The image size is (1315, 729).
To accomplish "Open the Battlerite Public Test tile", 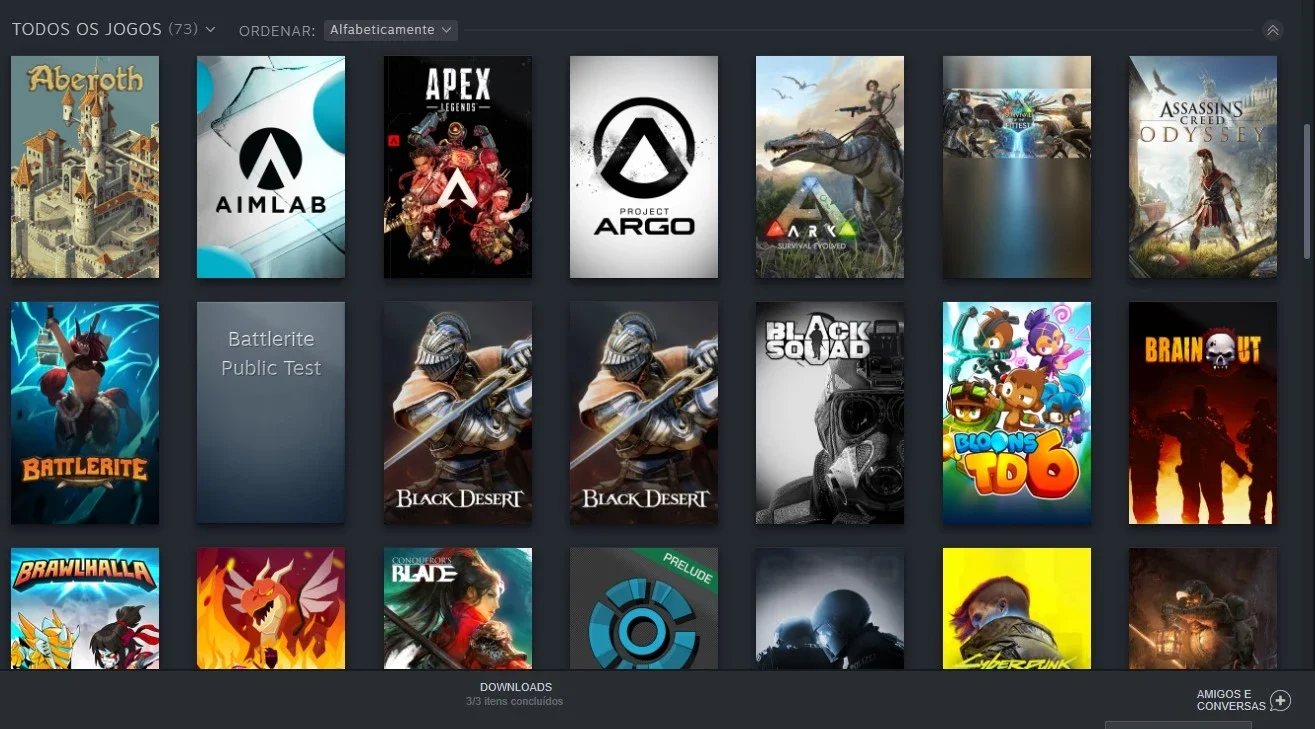I will pyautogui.click(x=271, y=413).
